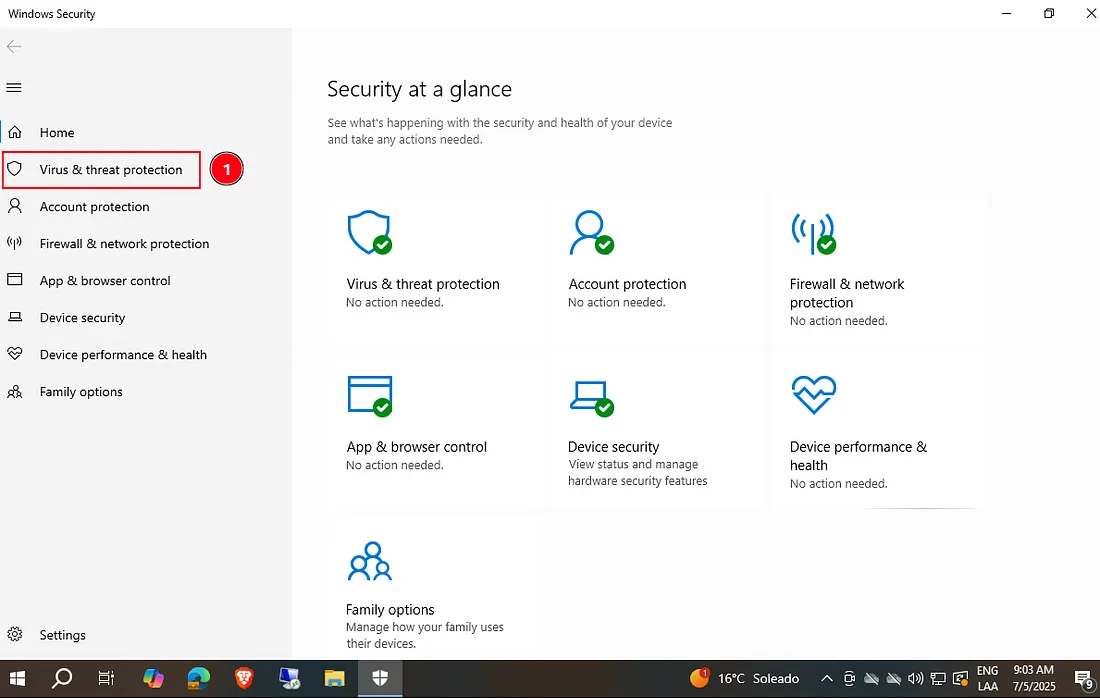1100x698 pixels.
Task: Open the Copilot taskbar icon
Action: 153,678
